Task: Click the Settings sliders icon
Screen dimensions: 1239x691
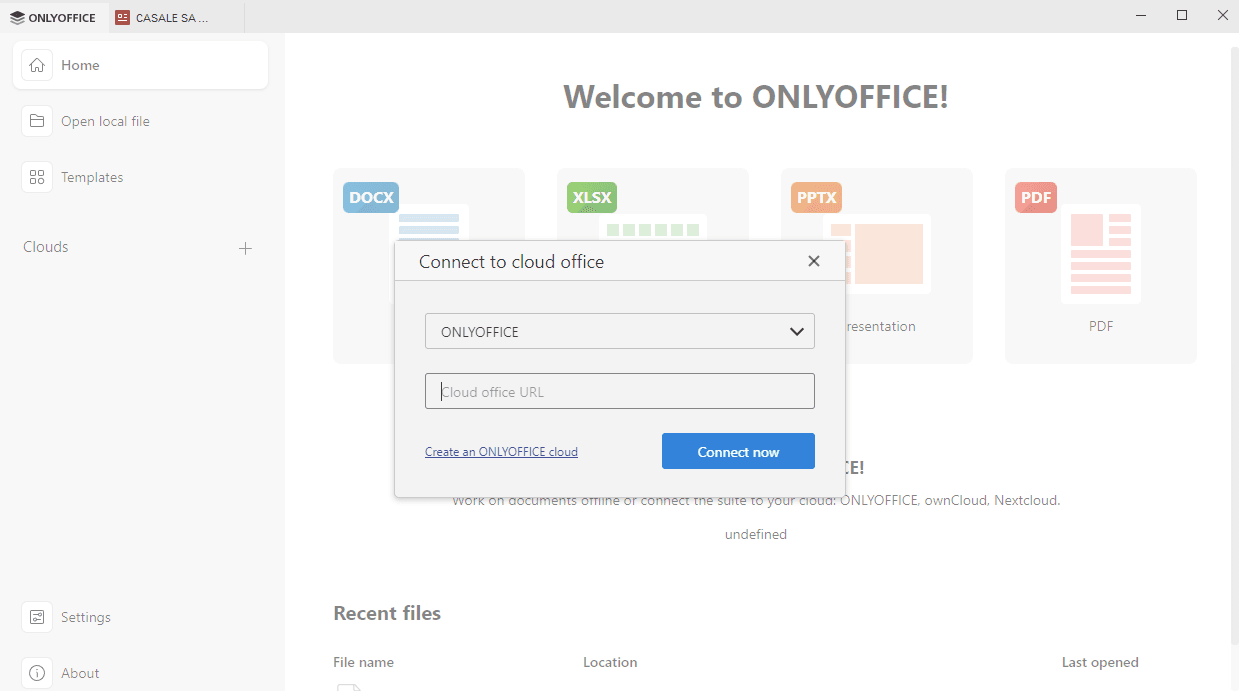Action: [x=37, y=617]
